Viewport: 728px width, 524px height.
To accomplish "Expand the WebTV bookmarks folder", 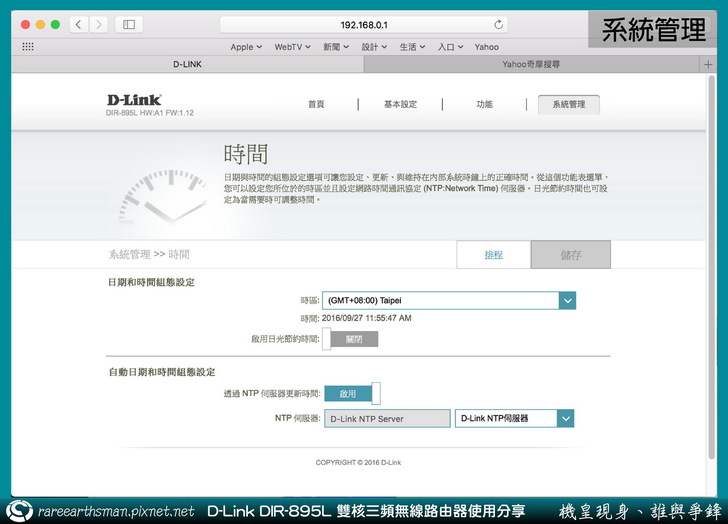I will (293, 46).
